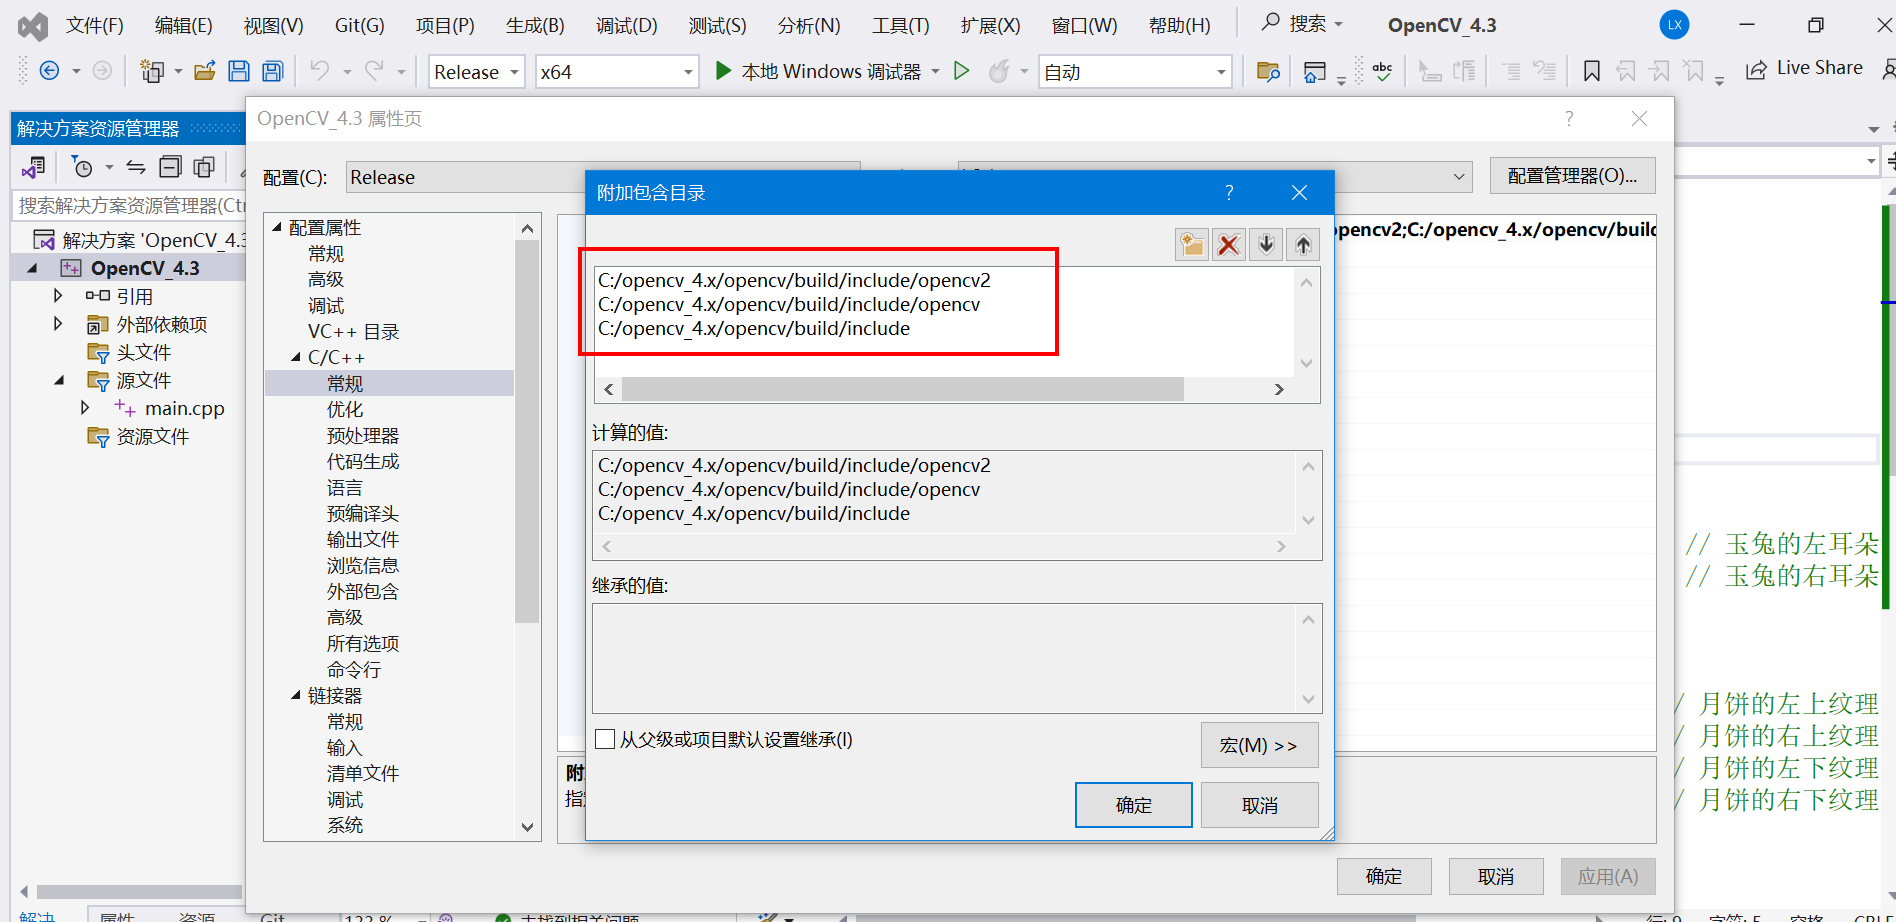Select the C:/opencv_4.x/opencv/build/include/opencv line in the edit box
1896x922 pixels.
coord(789,304)
